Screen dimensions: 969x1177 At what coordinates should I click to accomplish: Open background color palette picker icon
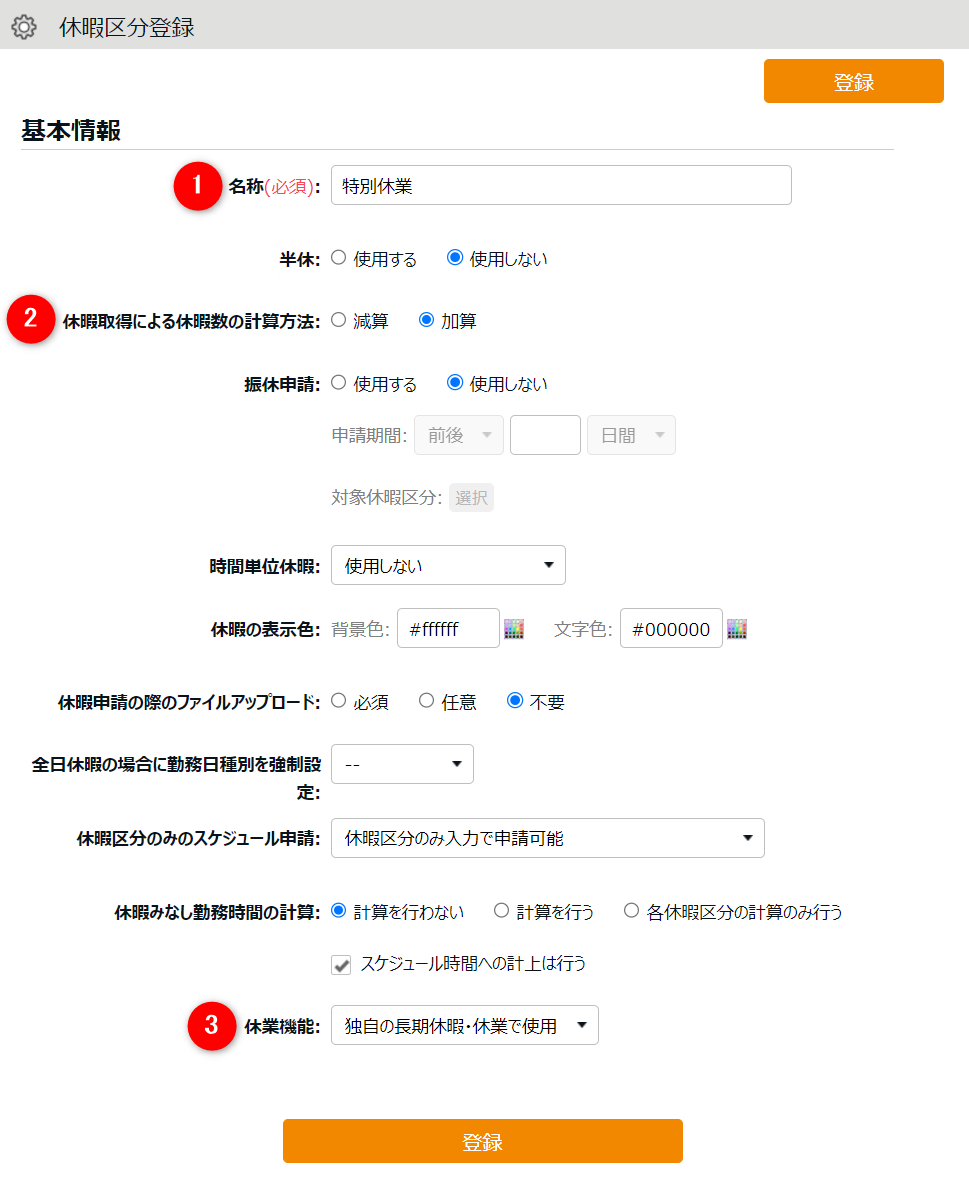(x=514, y=629)
